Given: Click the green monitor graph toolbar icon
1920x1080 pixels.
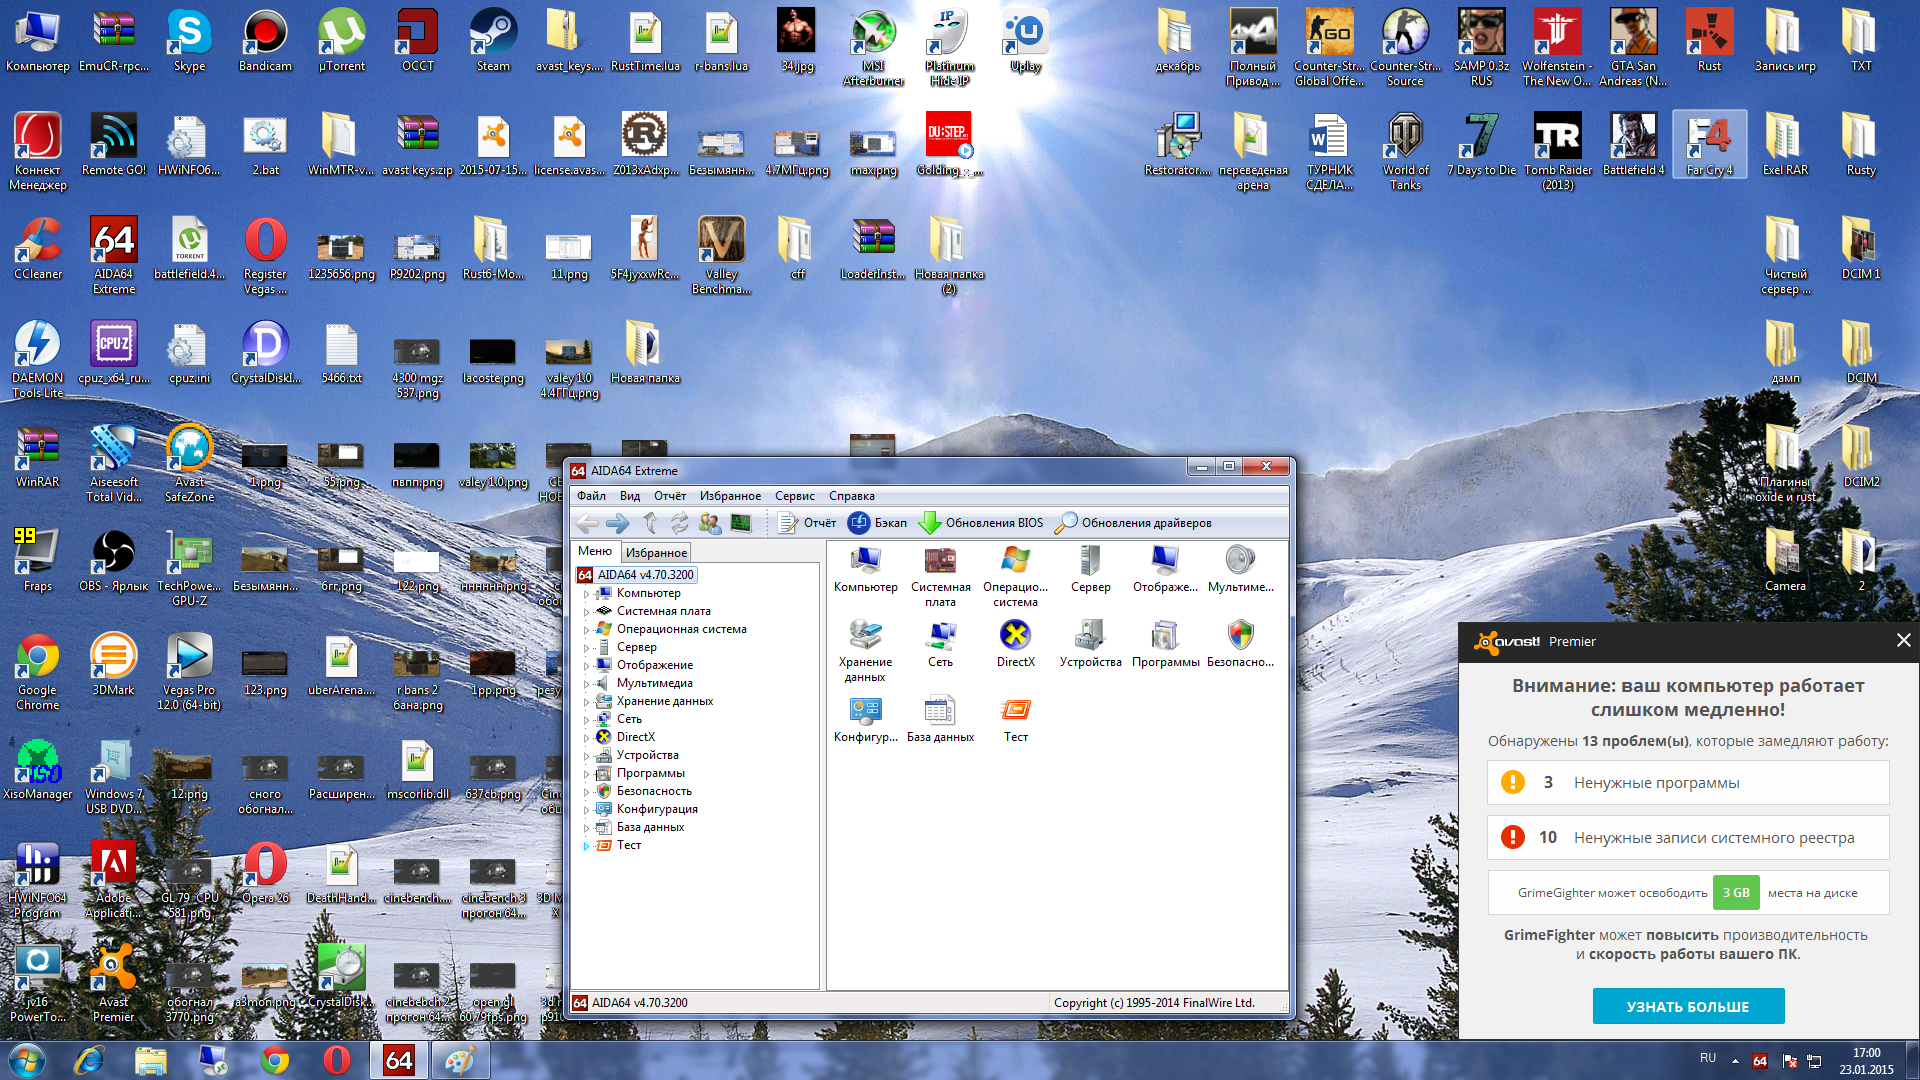Looking at the screenshot, I should (x=741, y=523).
